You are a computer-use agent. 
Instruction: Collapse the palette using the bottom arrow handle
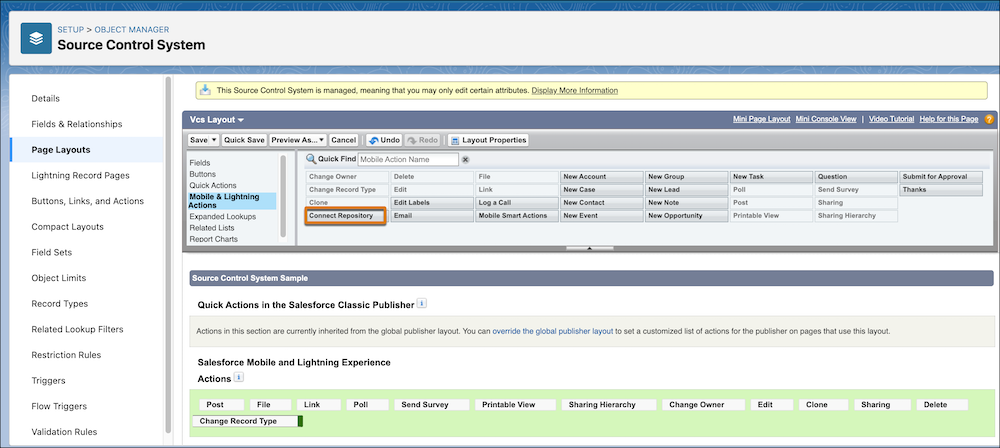[589, 248]
